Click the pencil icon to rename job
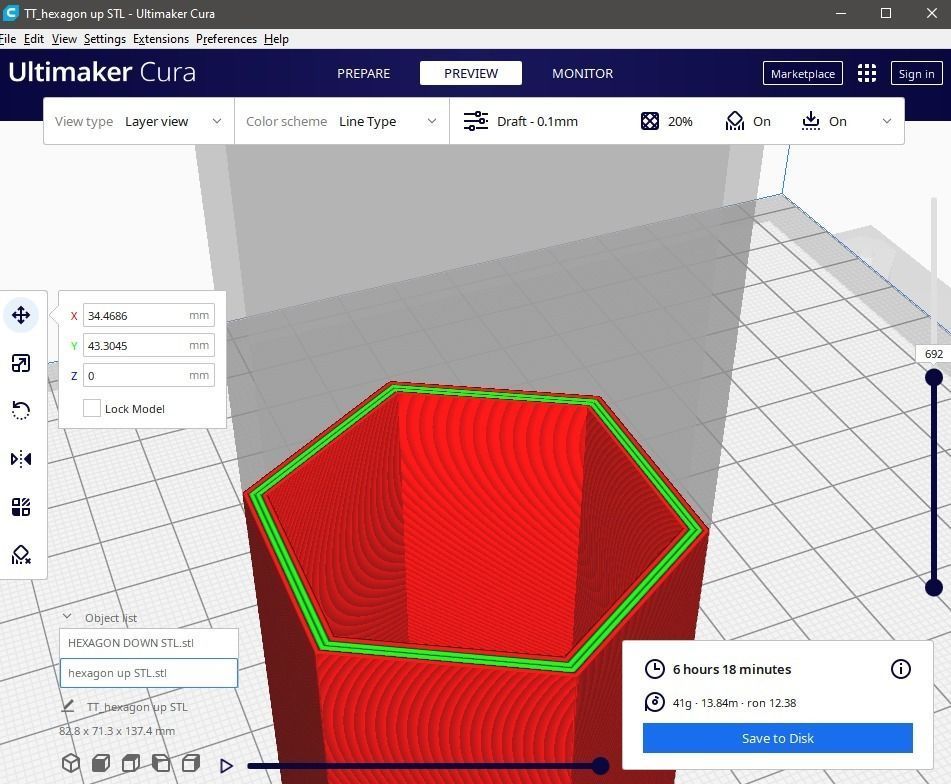951x784 pixels. (68, 706)
